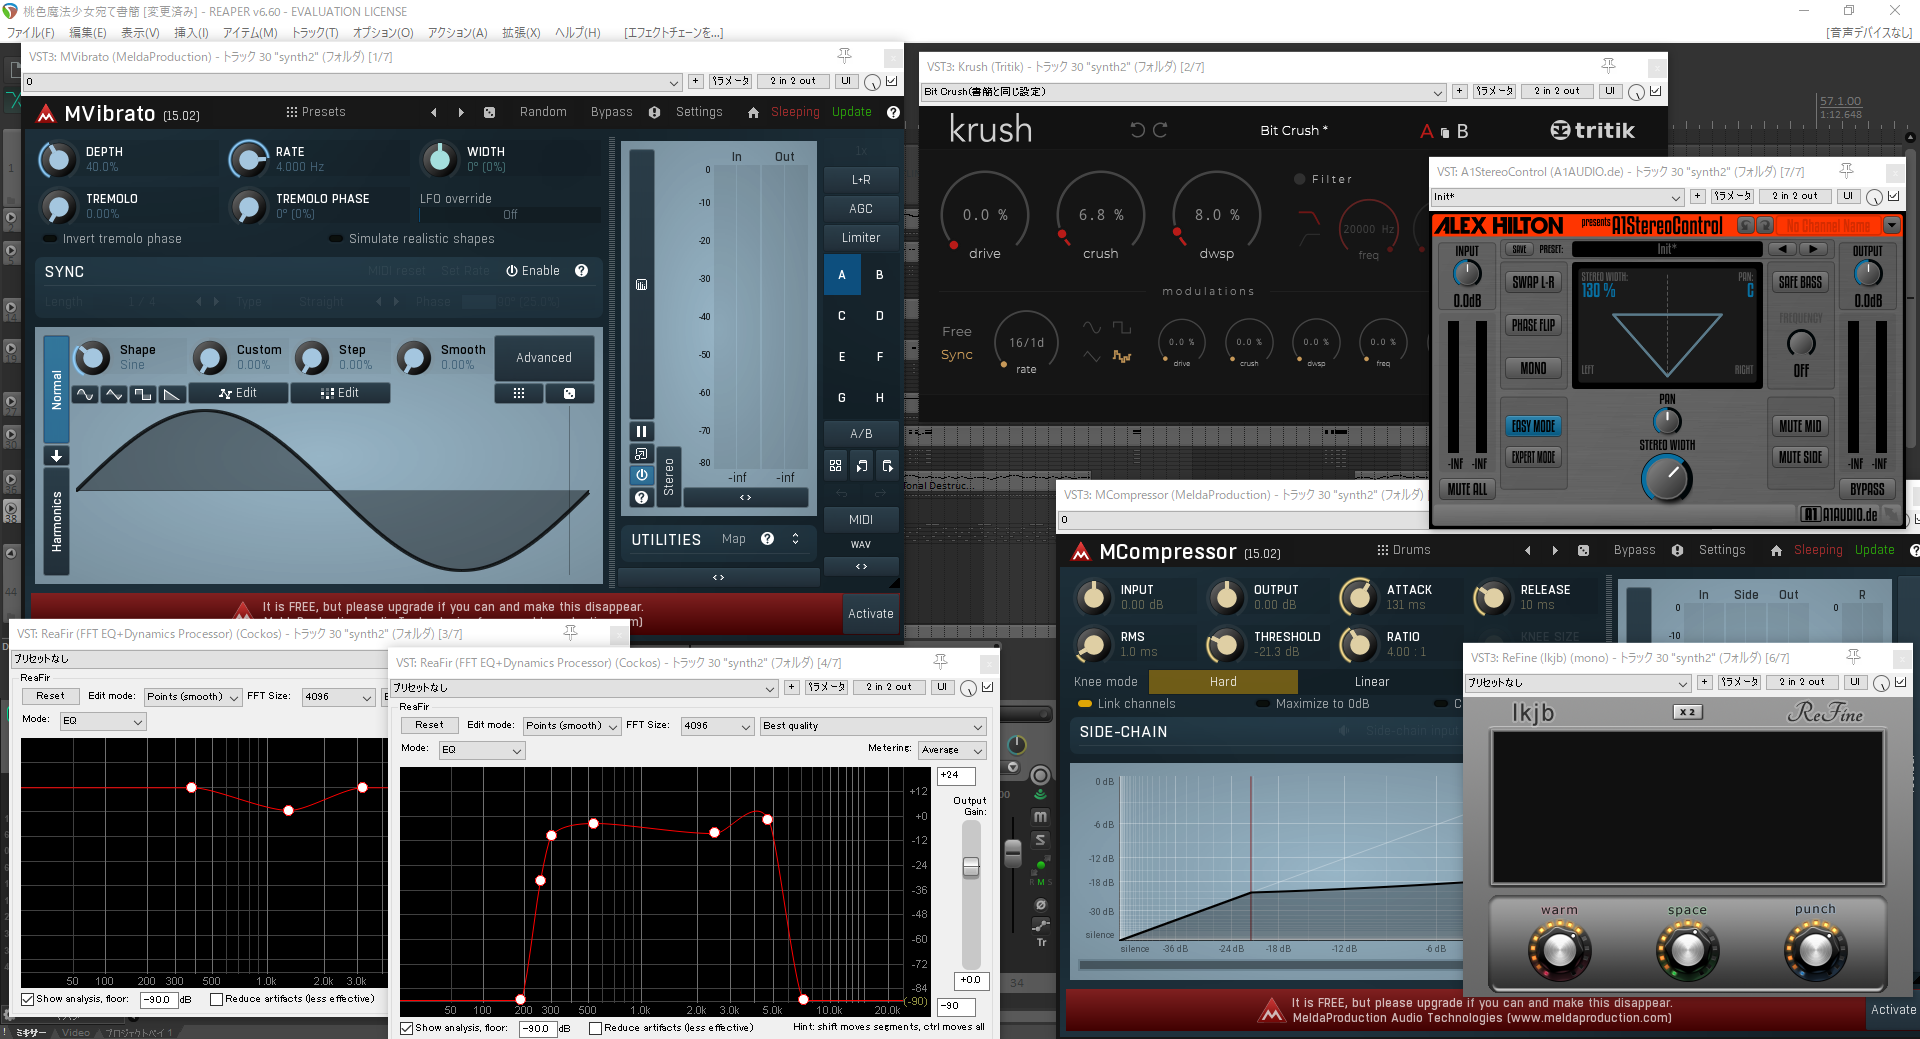Go to next preset in MVibrato
This screenshot has height=1039, width=1920.
click(x=461, y=112)
